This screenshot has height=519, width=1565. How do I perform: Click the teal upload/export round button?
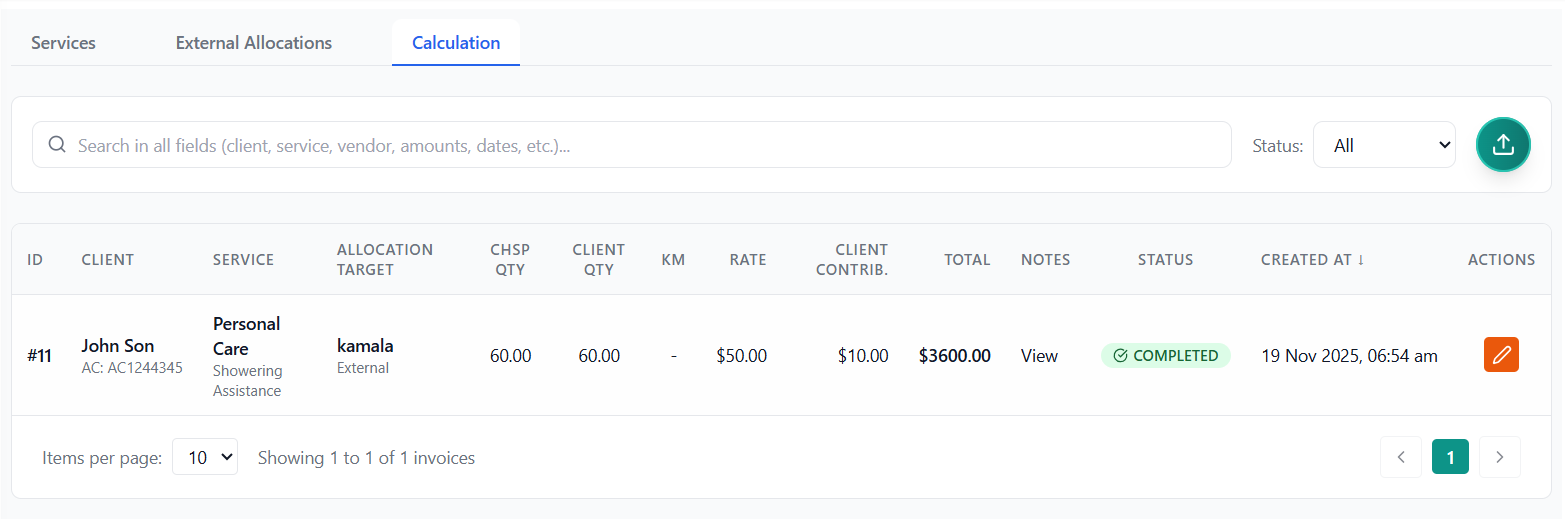pyautogui.click(x=1503, y=145)
